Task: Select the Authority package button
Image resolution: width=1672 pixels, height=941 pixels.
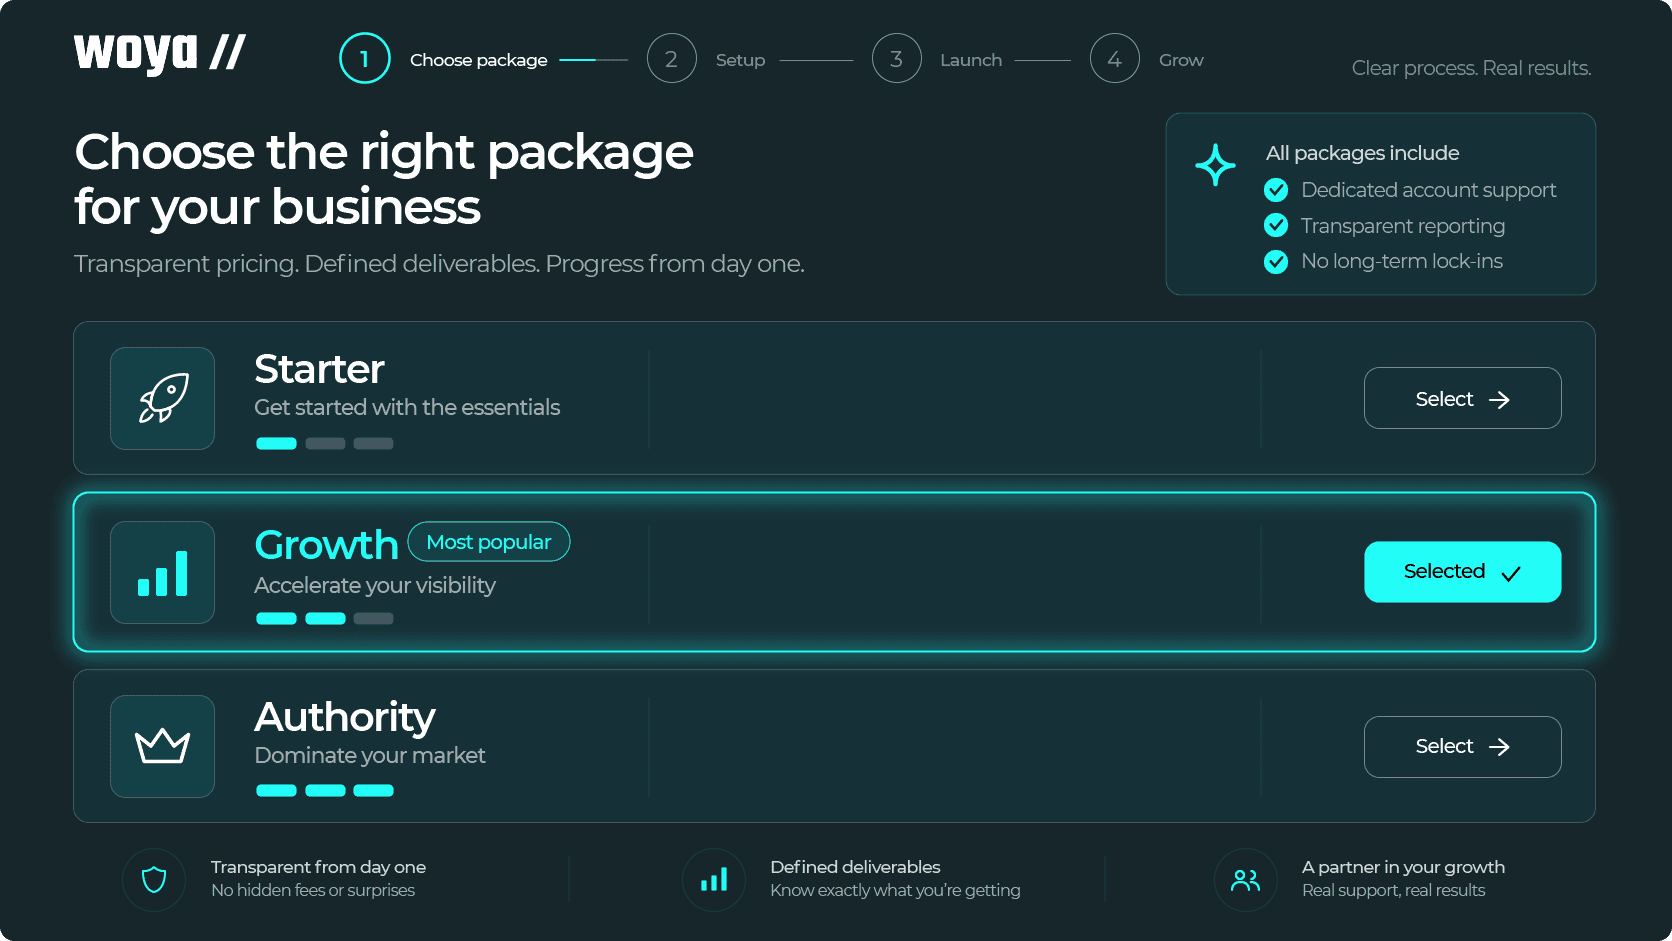Action: click(x=1463, y=747)
